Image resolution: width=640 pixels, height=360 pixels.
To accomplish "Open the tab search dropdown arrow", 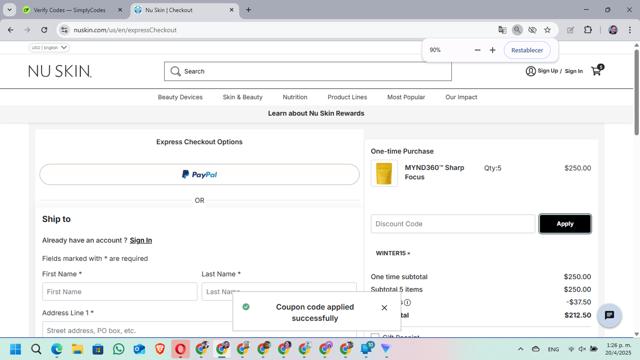I will coord(9,10).
